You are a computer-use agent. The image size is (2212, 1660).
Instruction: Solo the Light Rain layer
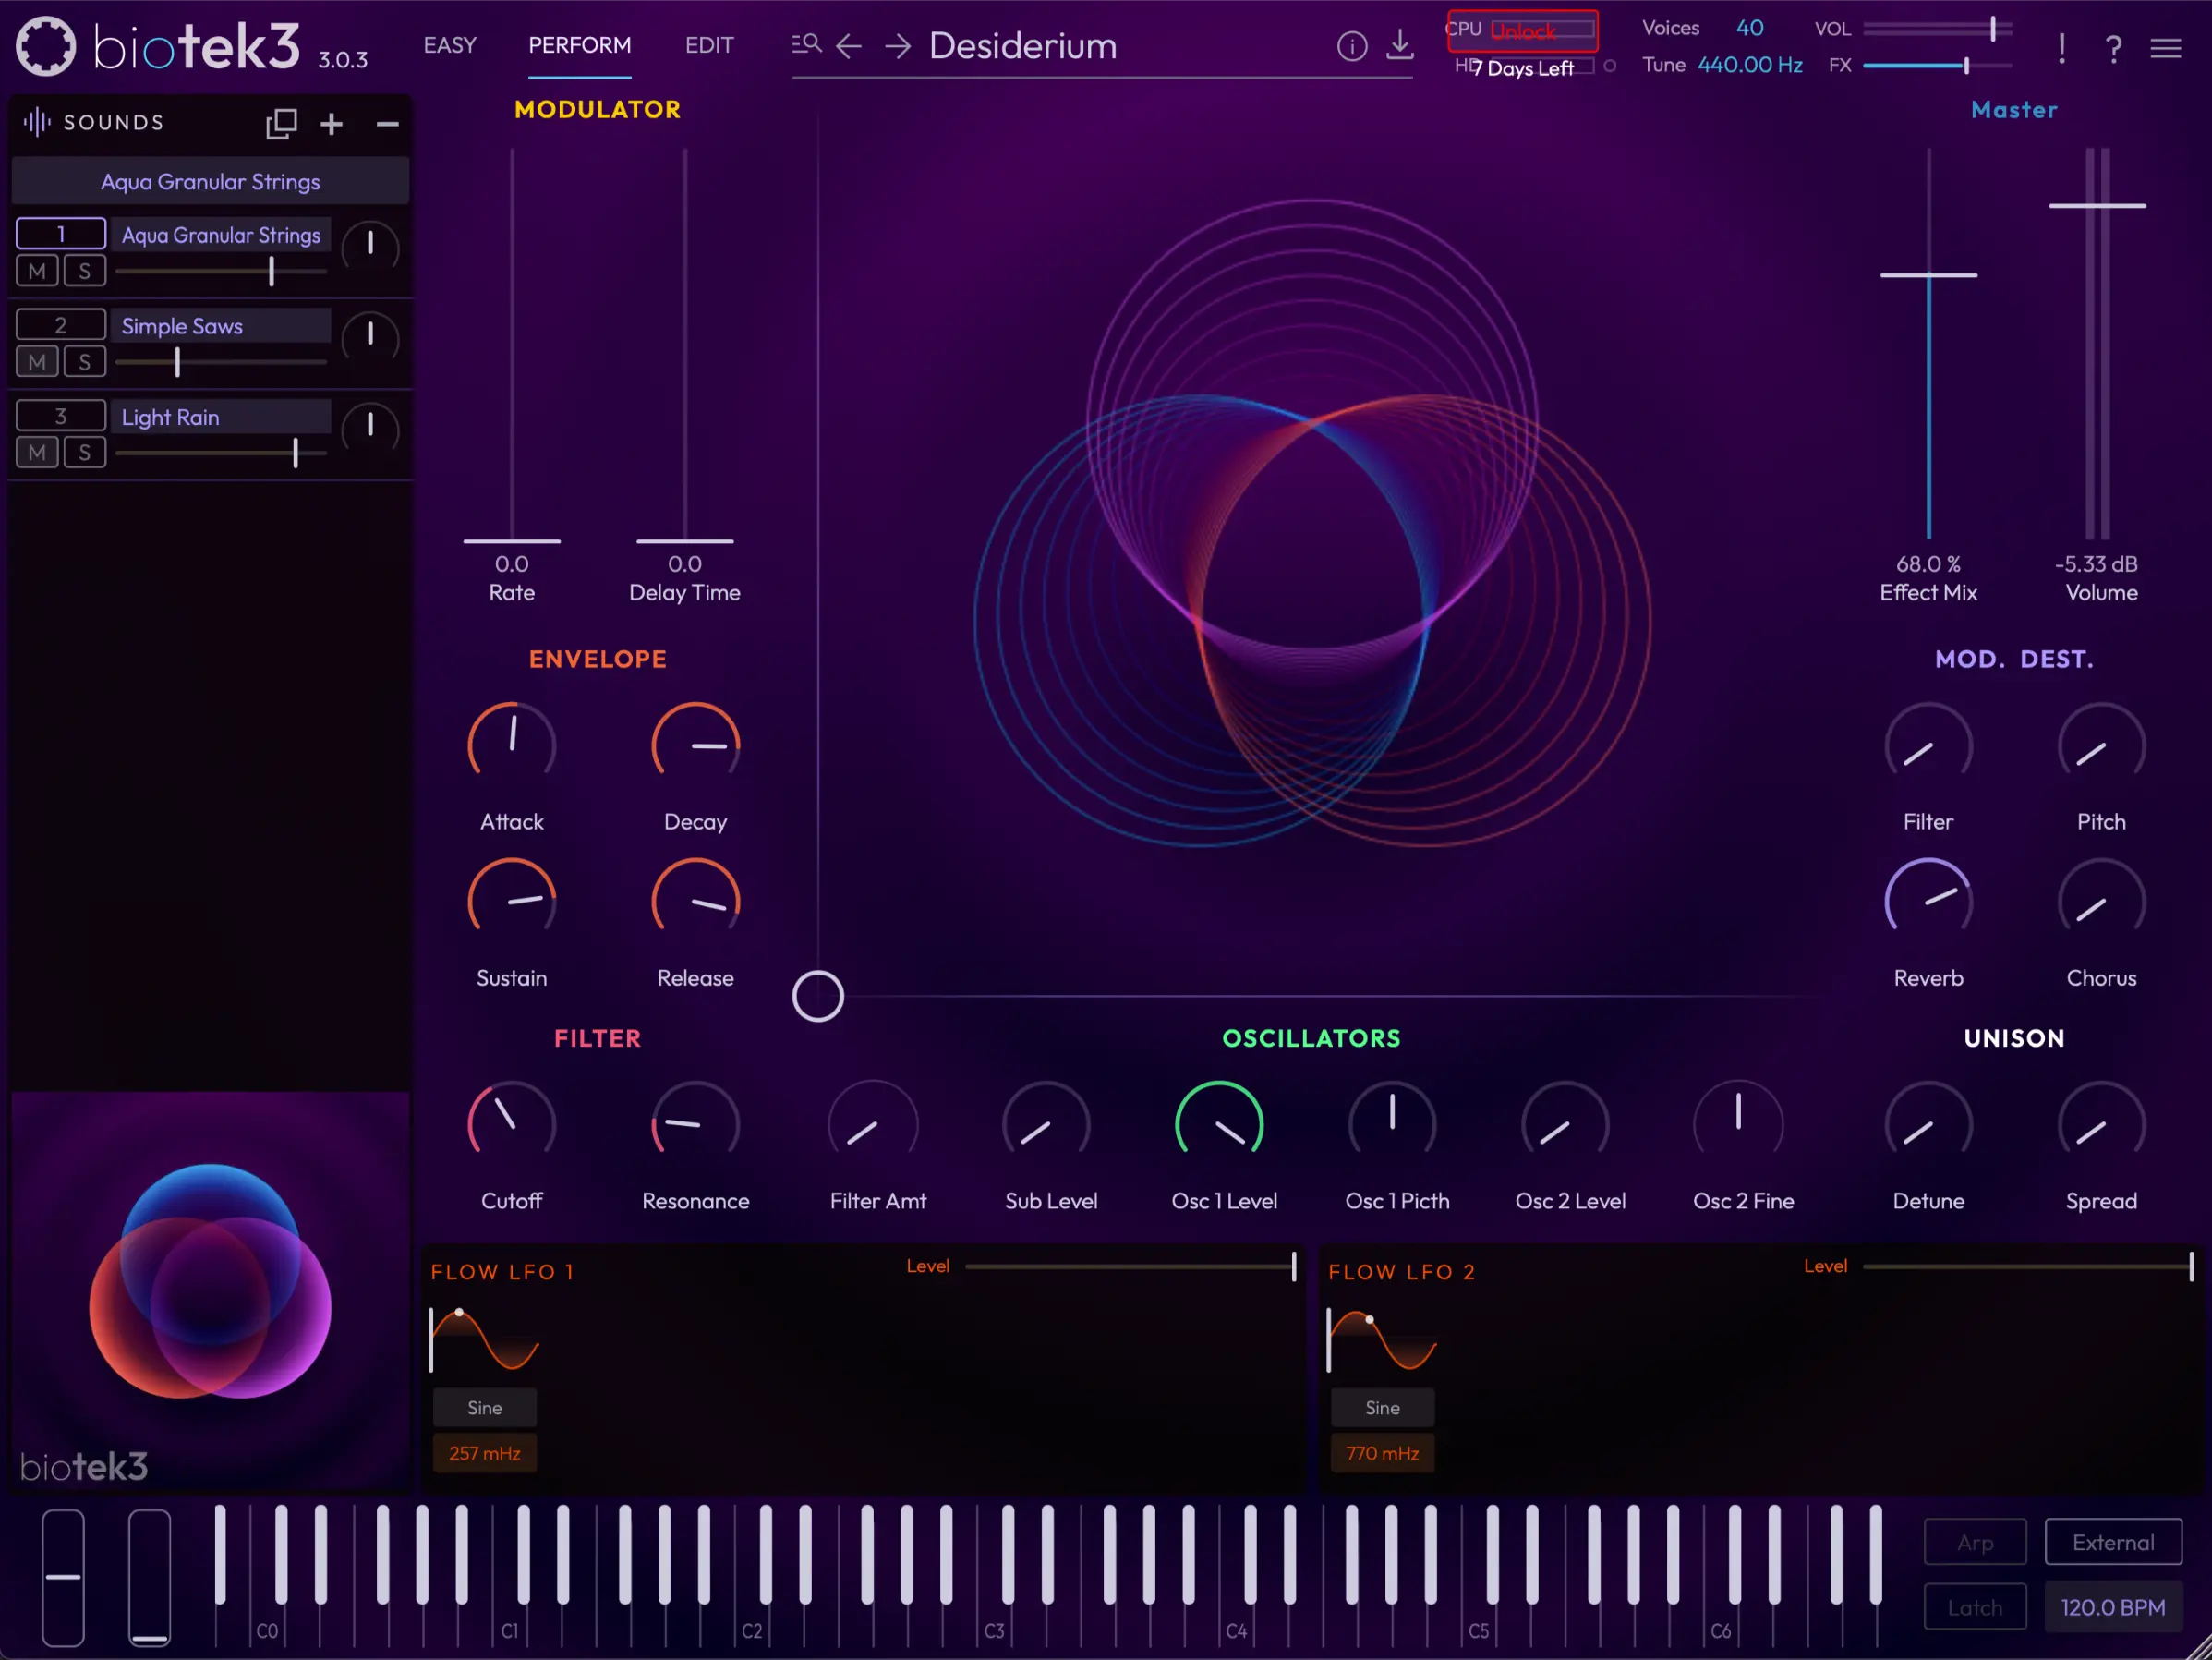pos(85,452)
